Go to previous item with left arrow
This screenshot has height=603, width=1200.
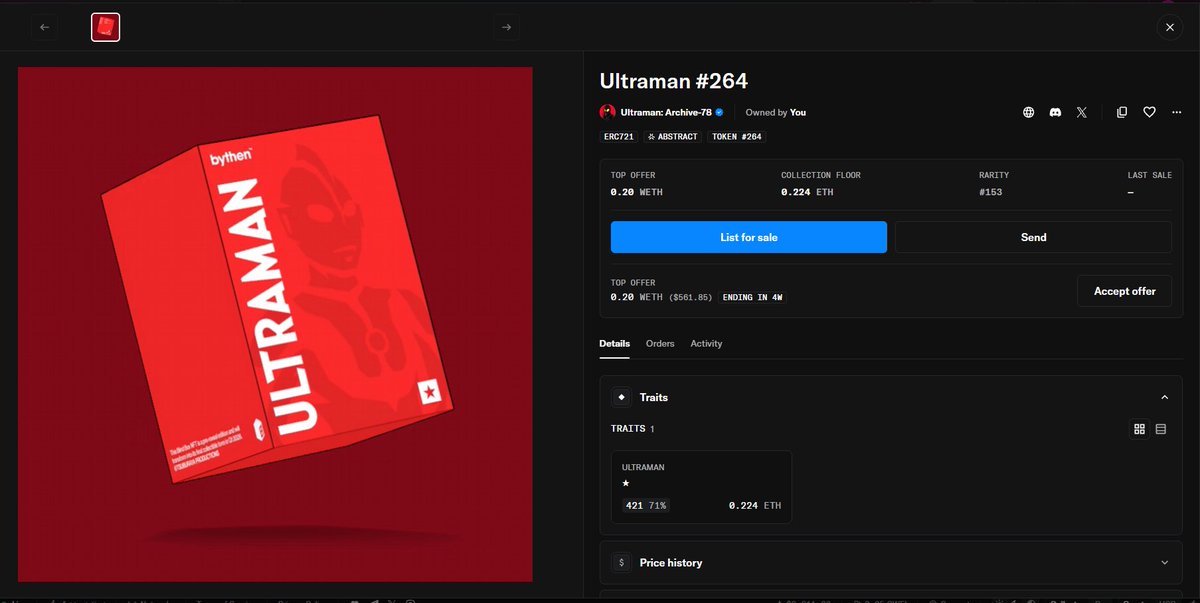click(44, 28)
